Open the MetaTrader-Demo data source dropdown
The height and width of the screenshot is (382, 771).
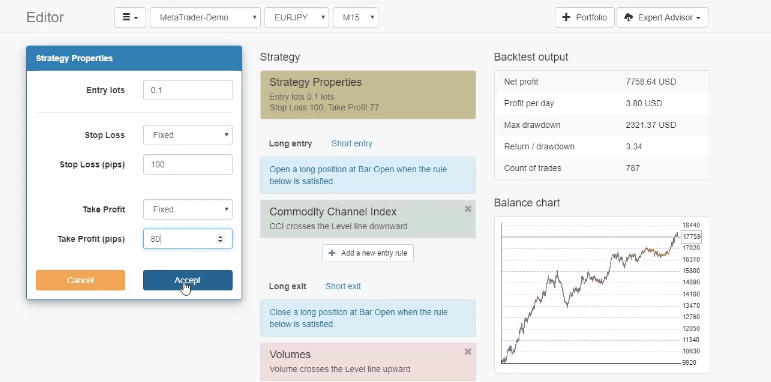coord(205,17)
